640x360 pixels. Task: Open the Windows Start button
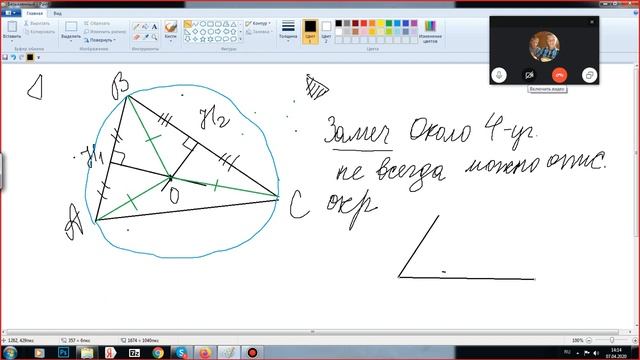point(10,352)
